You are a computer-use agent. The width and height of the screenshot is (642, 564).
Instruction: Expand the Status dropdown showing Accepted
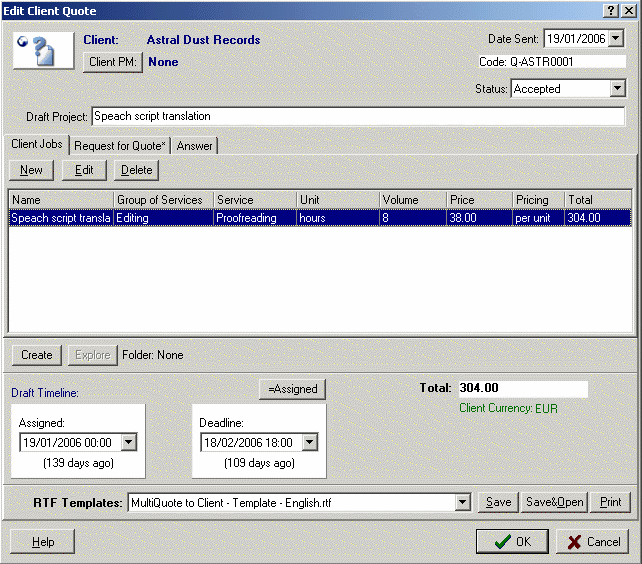click(616, 89)
